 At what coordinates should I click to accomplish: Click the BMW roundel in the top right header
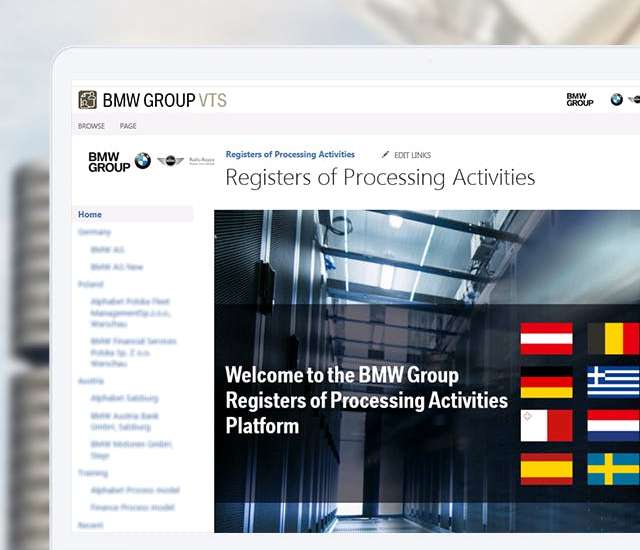coord(616,100)
